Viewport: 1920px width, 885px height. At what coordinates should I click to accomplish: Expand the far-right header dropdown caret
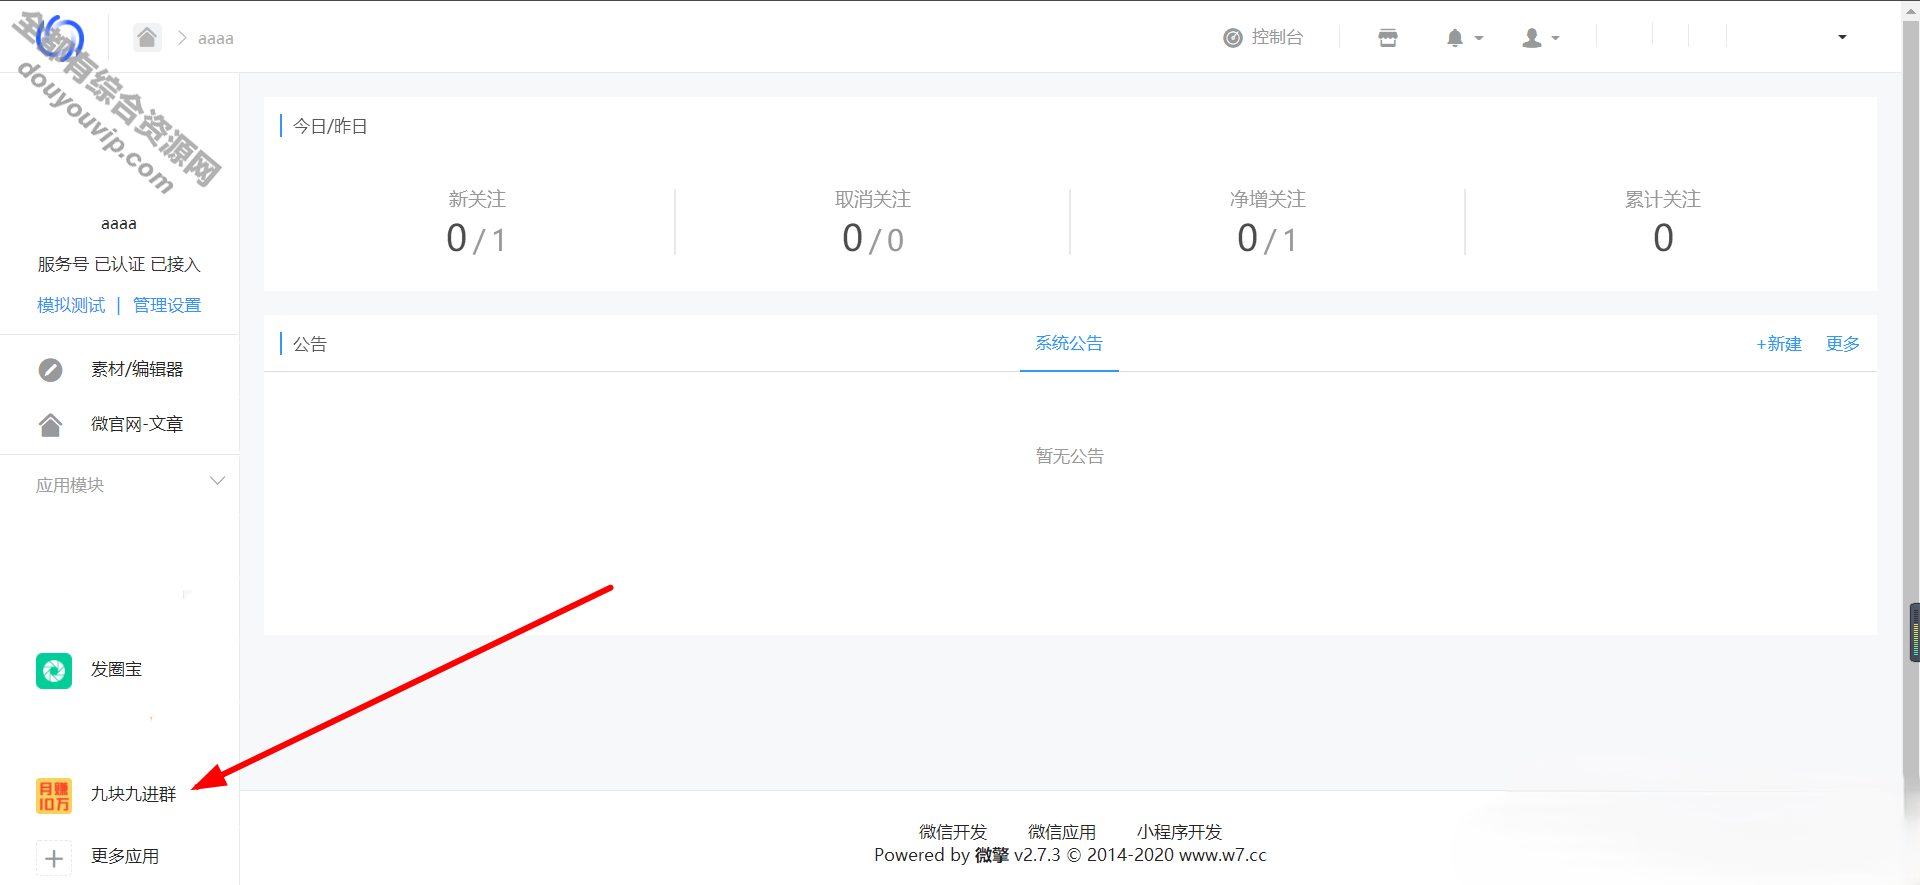pos(1842,38)
